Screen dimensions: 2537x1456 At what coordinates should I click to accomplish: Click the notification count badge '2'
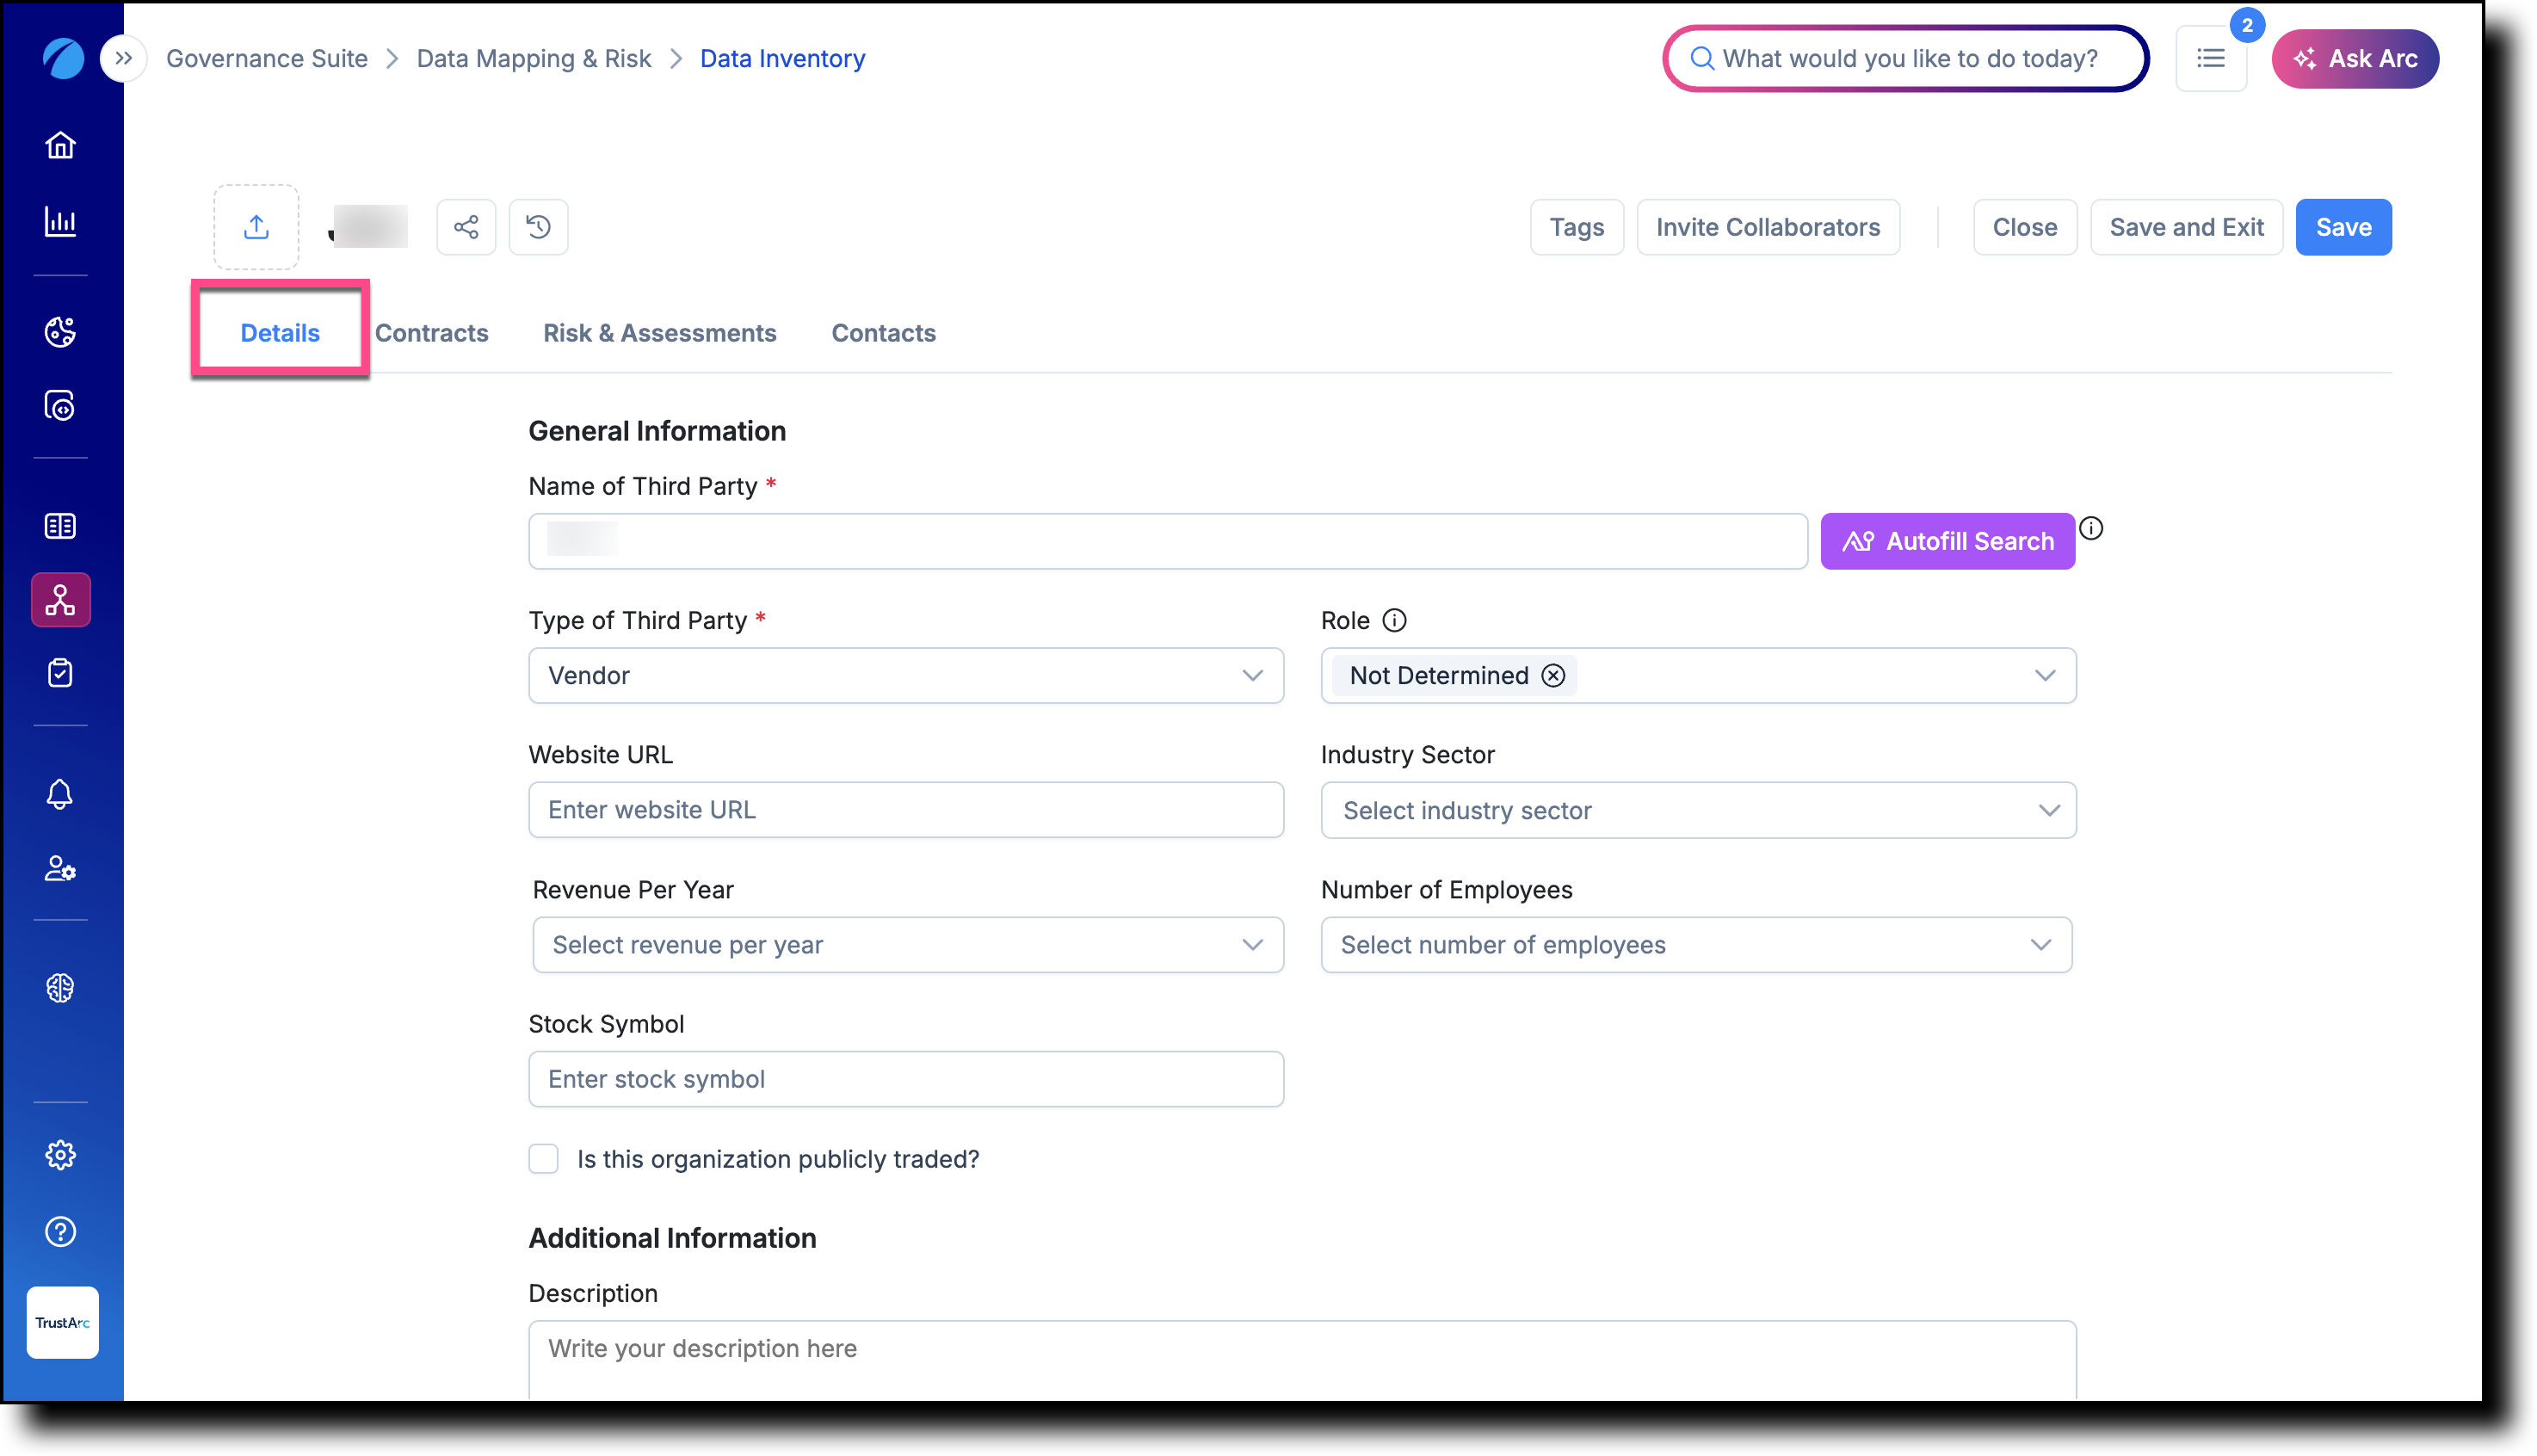tap(2246, 26)
